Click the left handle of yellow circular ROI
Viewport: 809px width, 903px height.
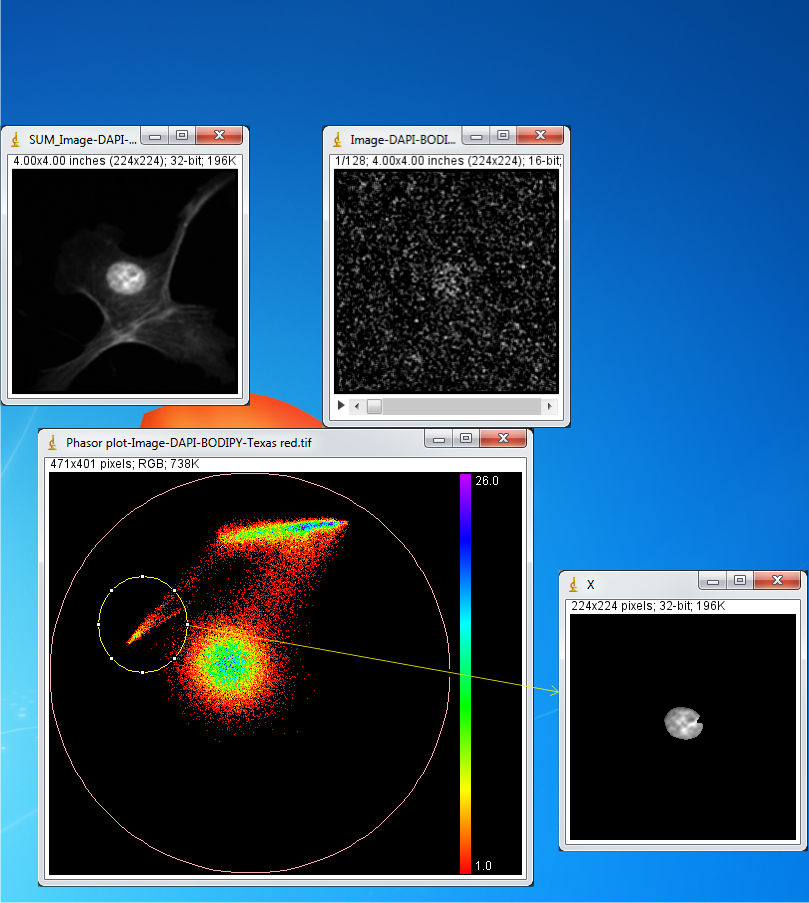99,624
